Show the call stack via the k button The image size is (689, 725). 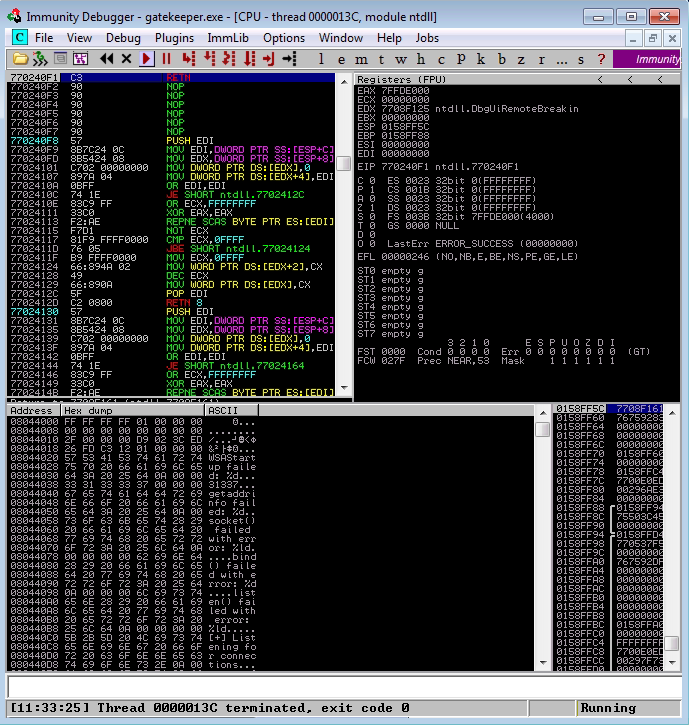coord(481,59)
